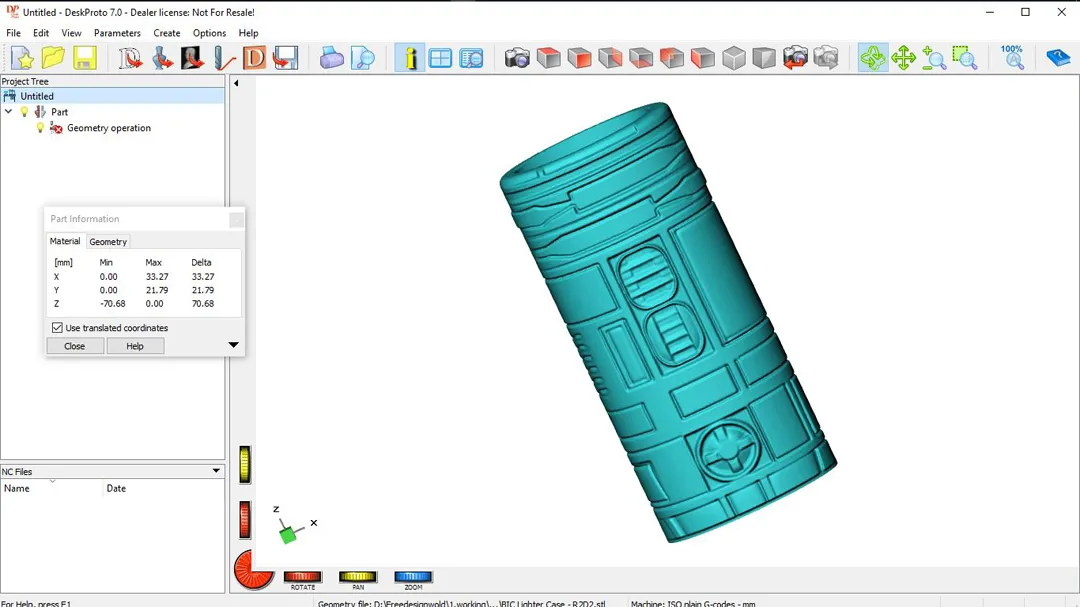Select the bottom view cube icon

[x=641, y=58]
